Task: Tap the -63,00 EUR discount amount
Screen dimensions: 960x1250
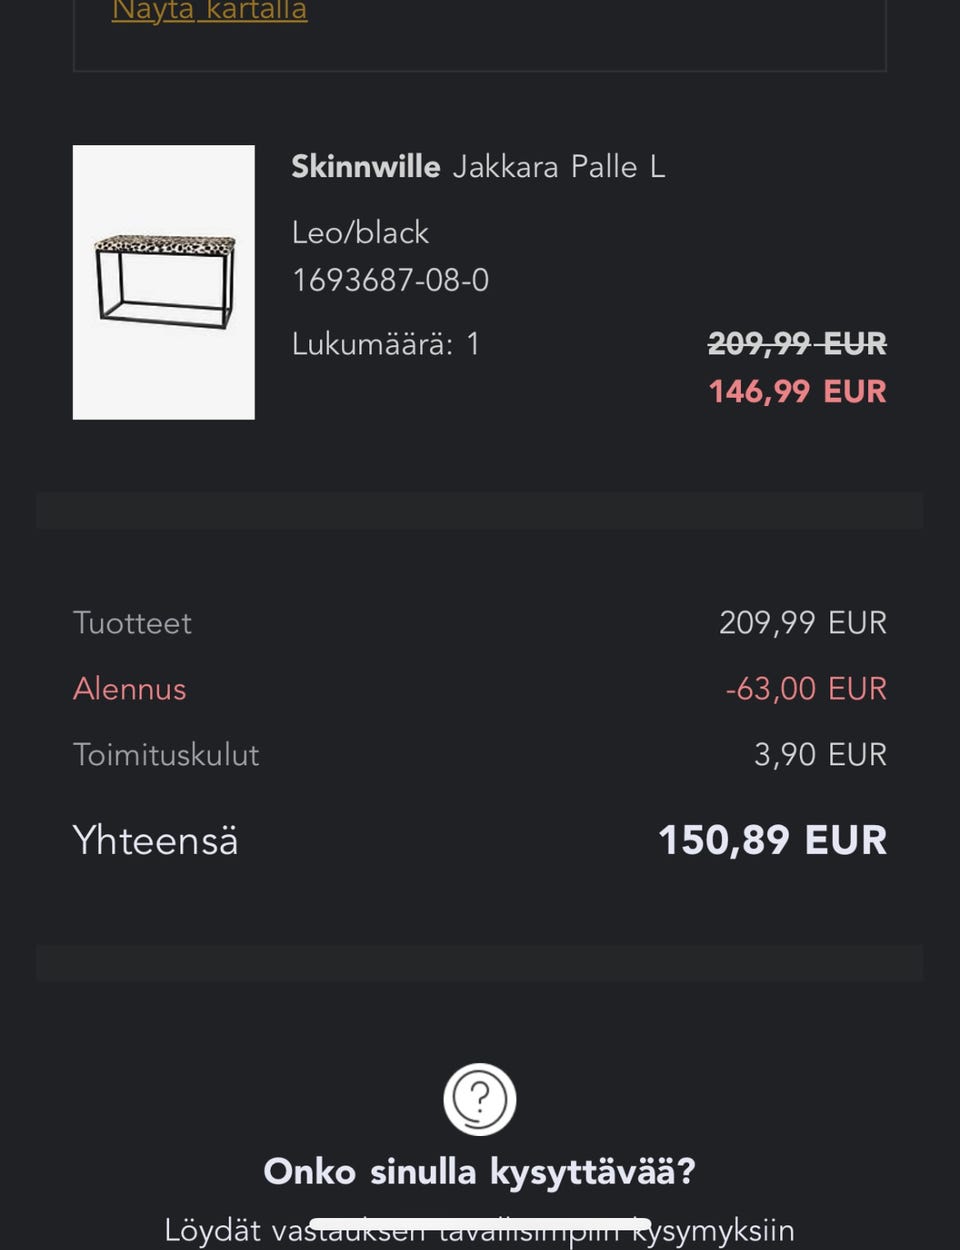Action: point(805,689)
